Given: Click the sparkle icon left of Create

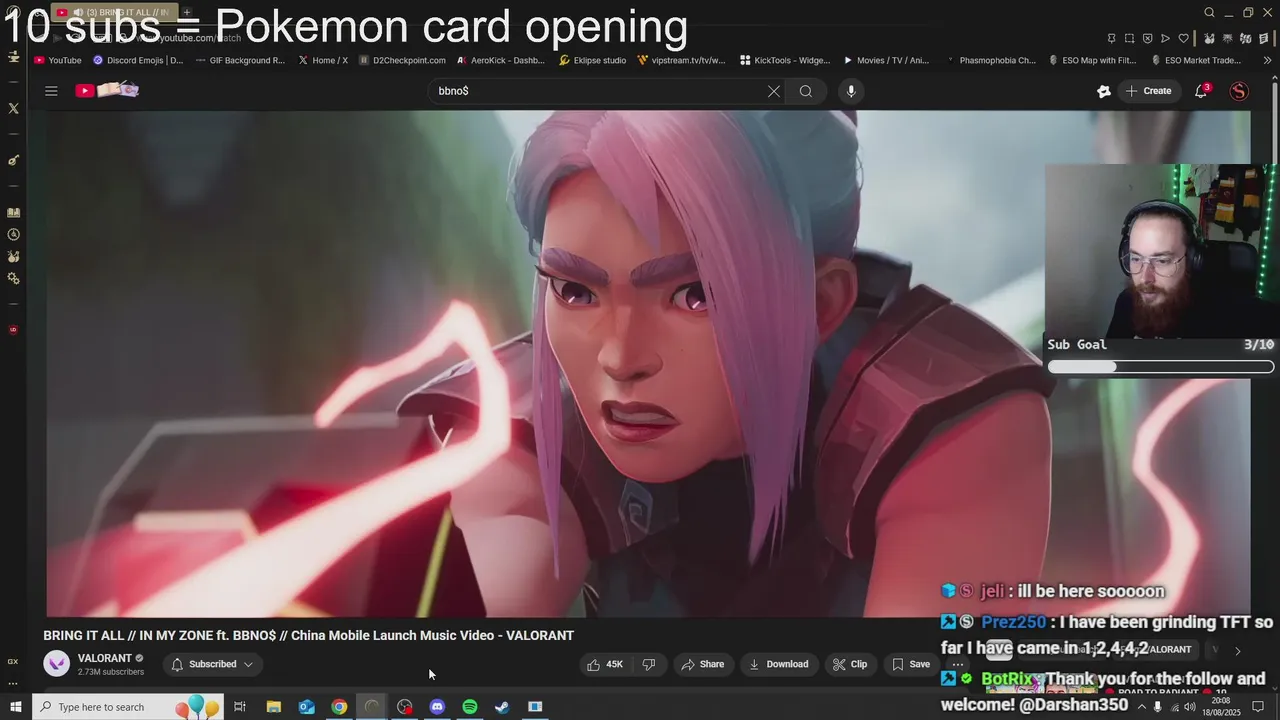Looking at the screenshot, I should click(1104, 91).
